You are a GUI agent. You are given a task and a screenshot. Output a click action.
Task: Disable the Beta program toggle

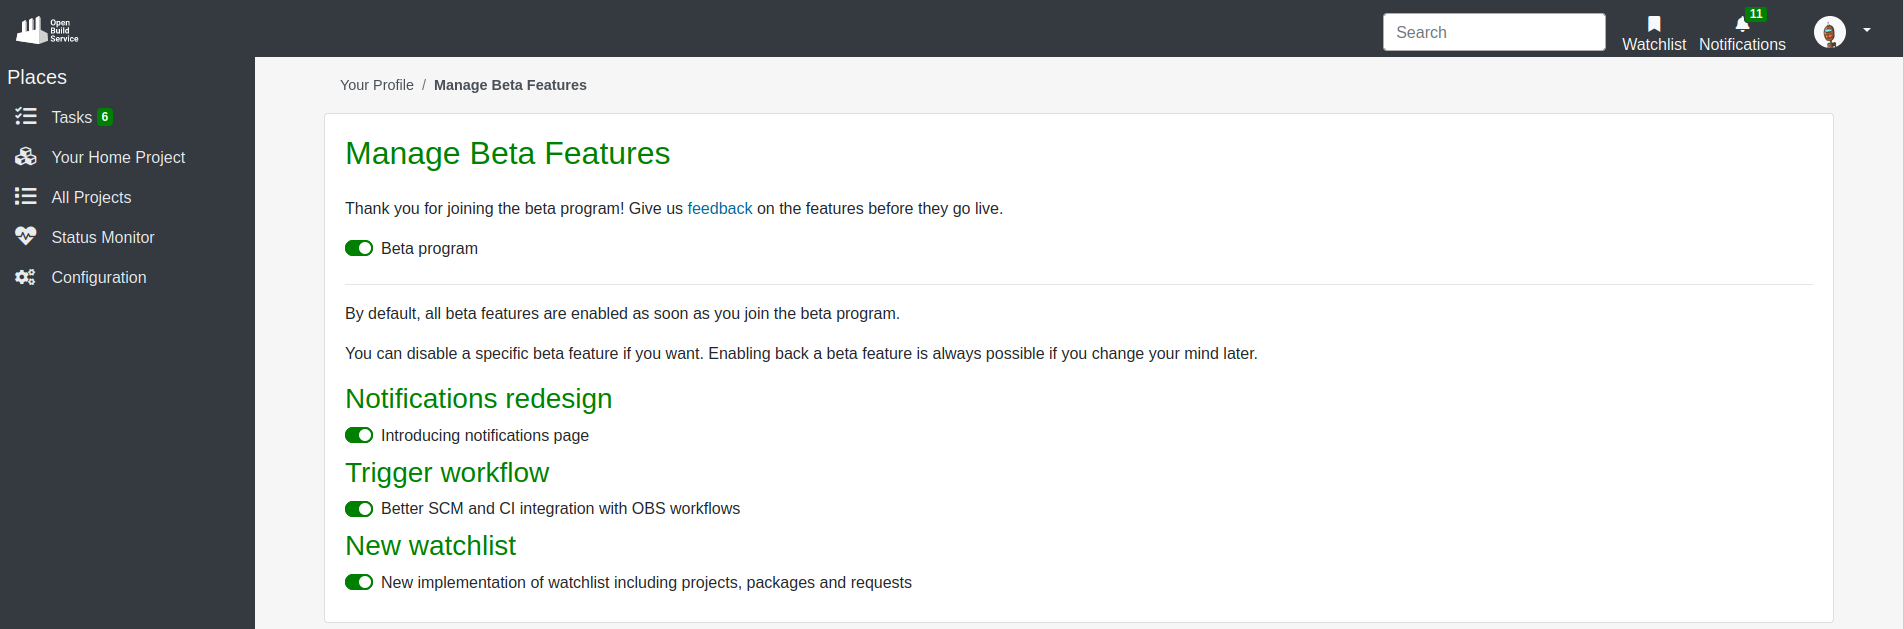(359, 248)
